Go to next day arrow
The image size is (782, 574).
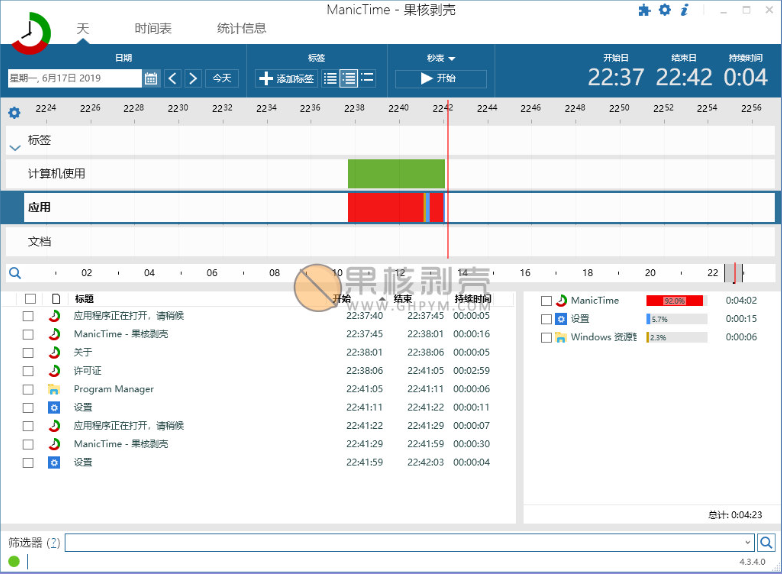coord(193,78)
